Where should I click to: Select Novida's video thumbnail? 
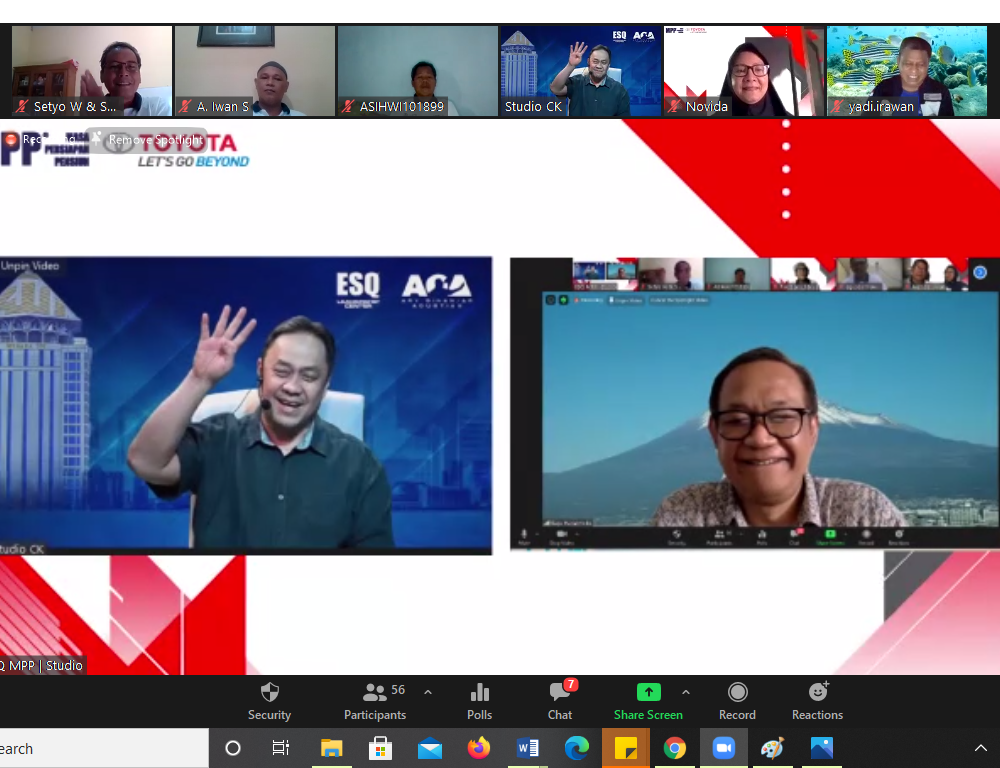tap(743, 71)
